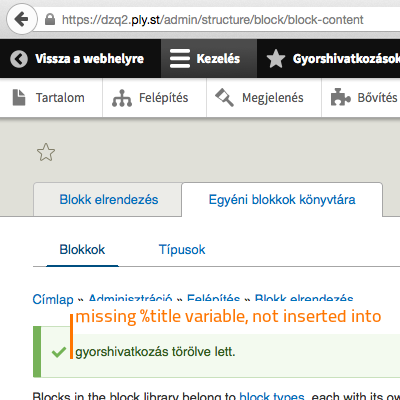Click the Gyorshivatkozások star icon

[x=276, y=59]
